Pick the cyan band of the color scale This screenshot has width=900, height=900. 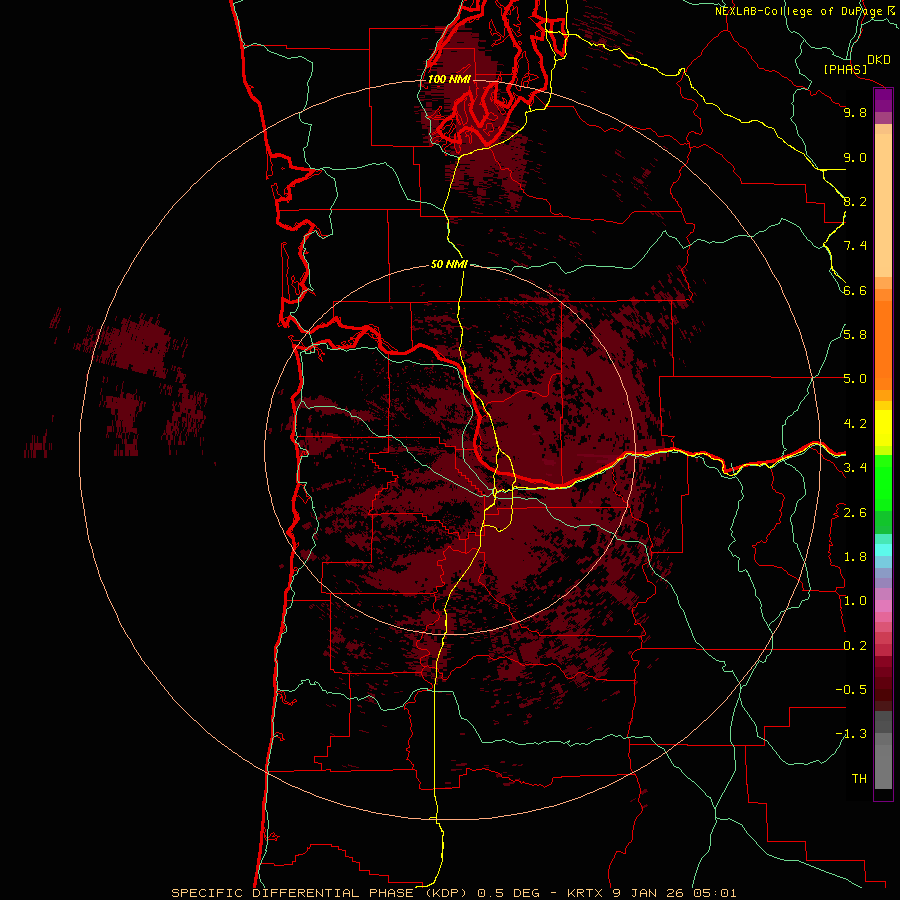[883, 550]
